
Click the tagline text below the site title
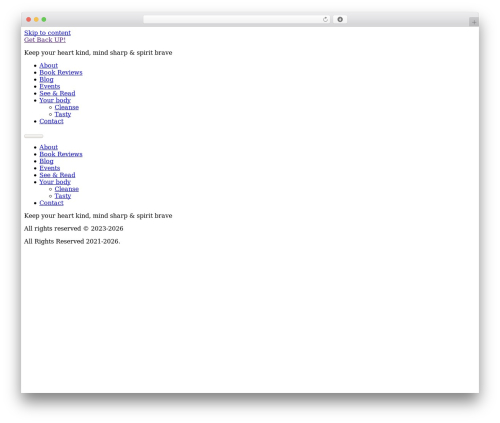point(98,53)
